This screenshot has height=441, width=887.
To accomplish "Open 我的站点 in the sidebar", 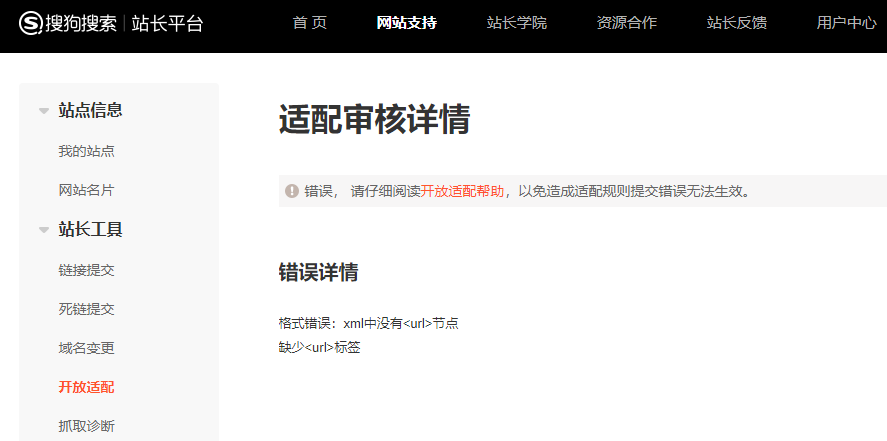I will 86,151.
